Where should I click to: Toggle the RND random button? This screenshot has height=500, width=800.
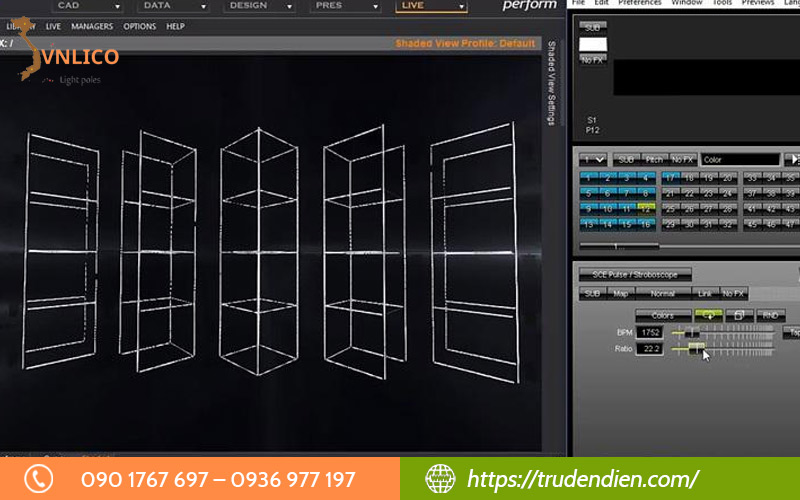click(770, 315)
